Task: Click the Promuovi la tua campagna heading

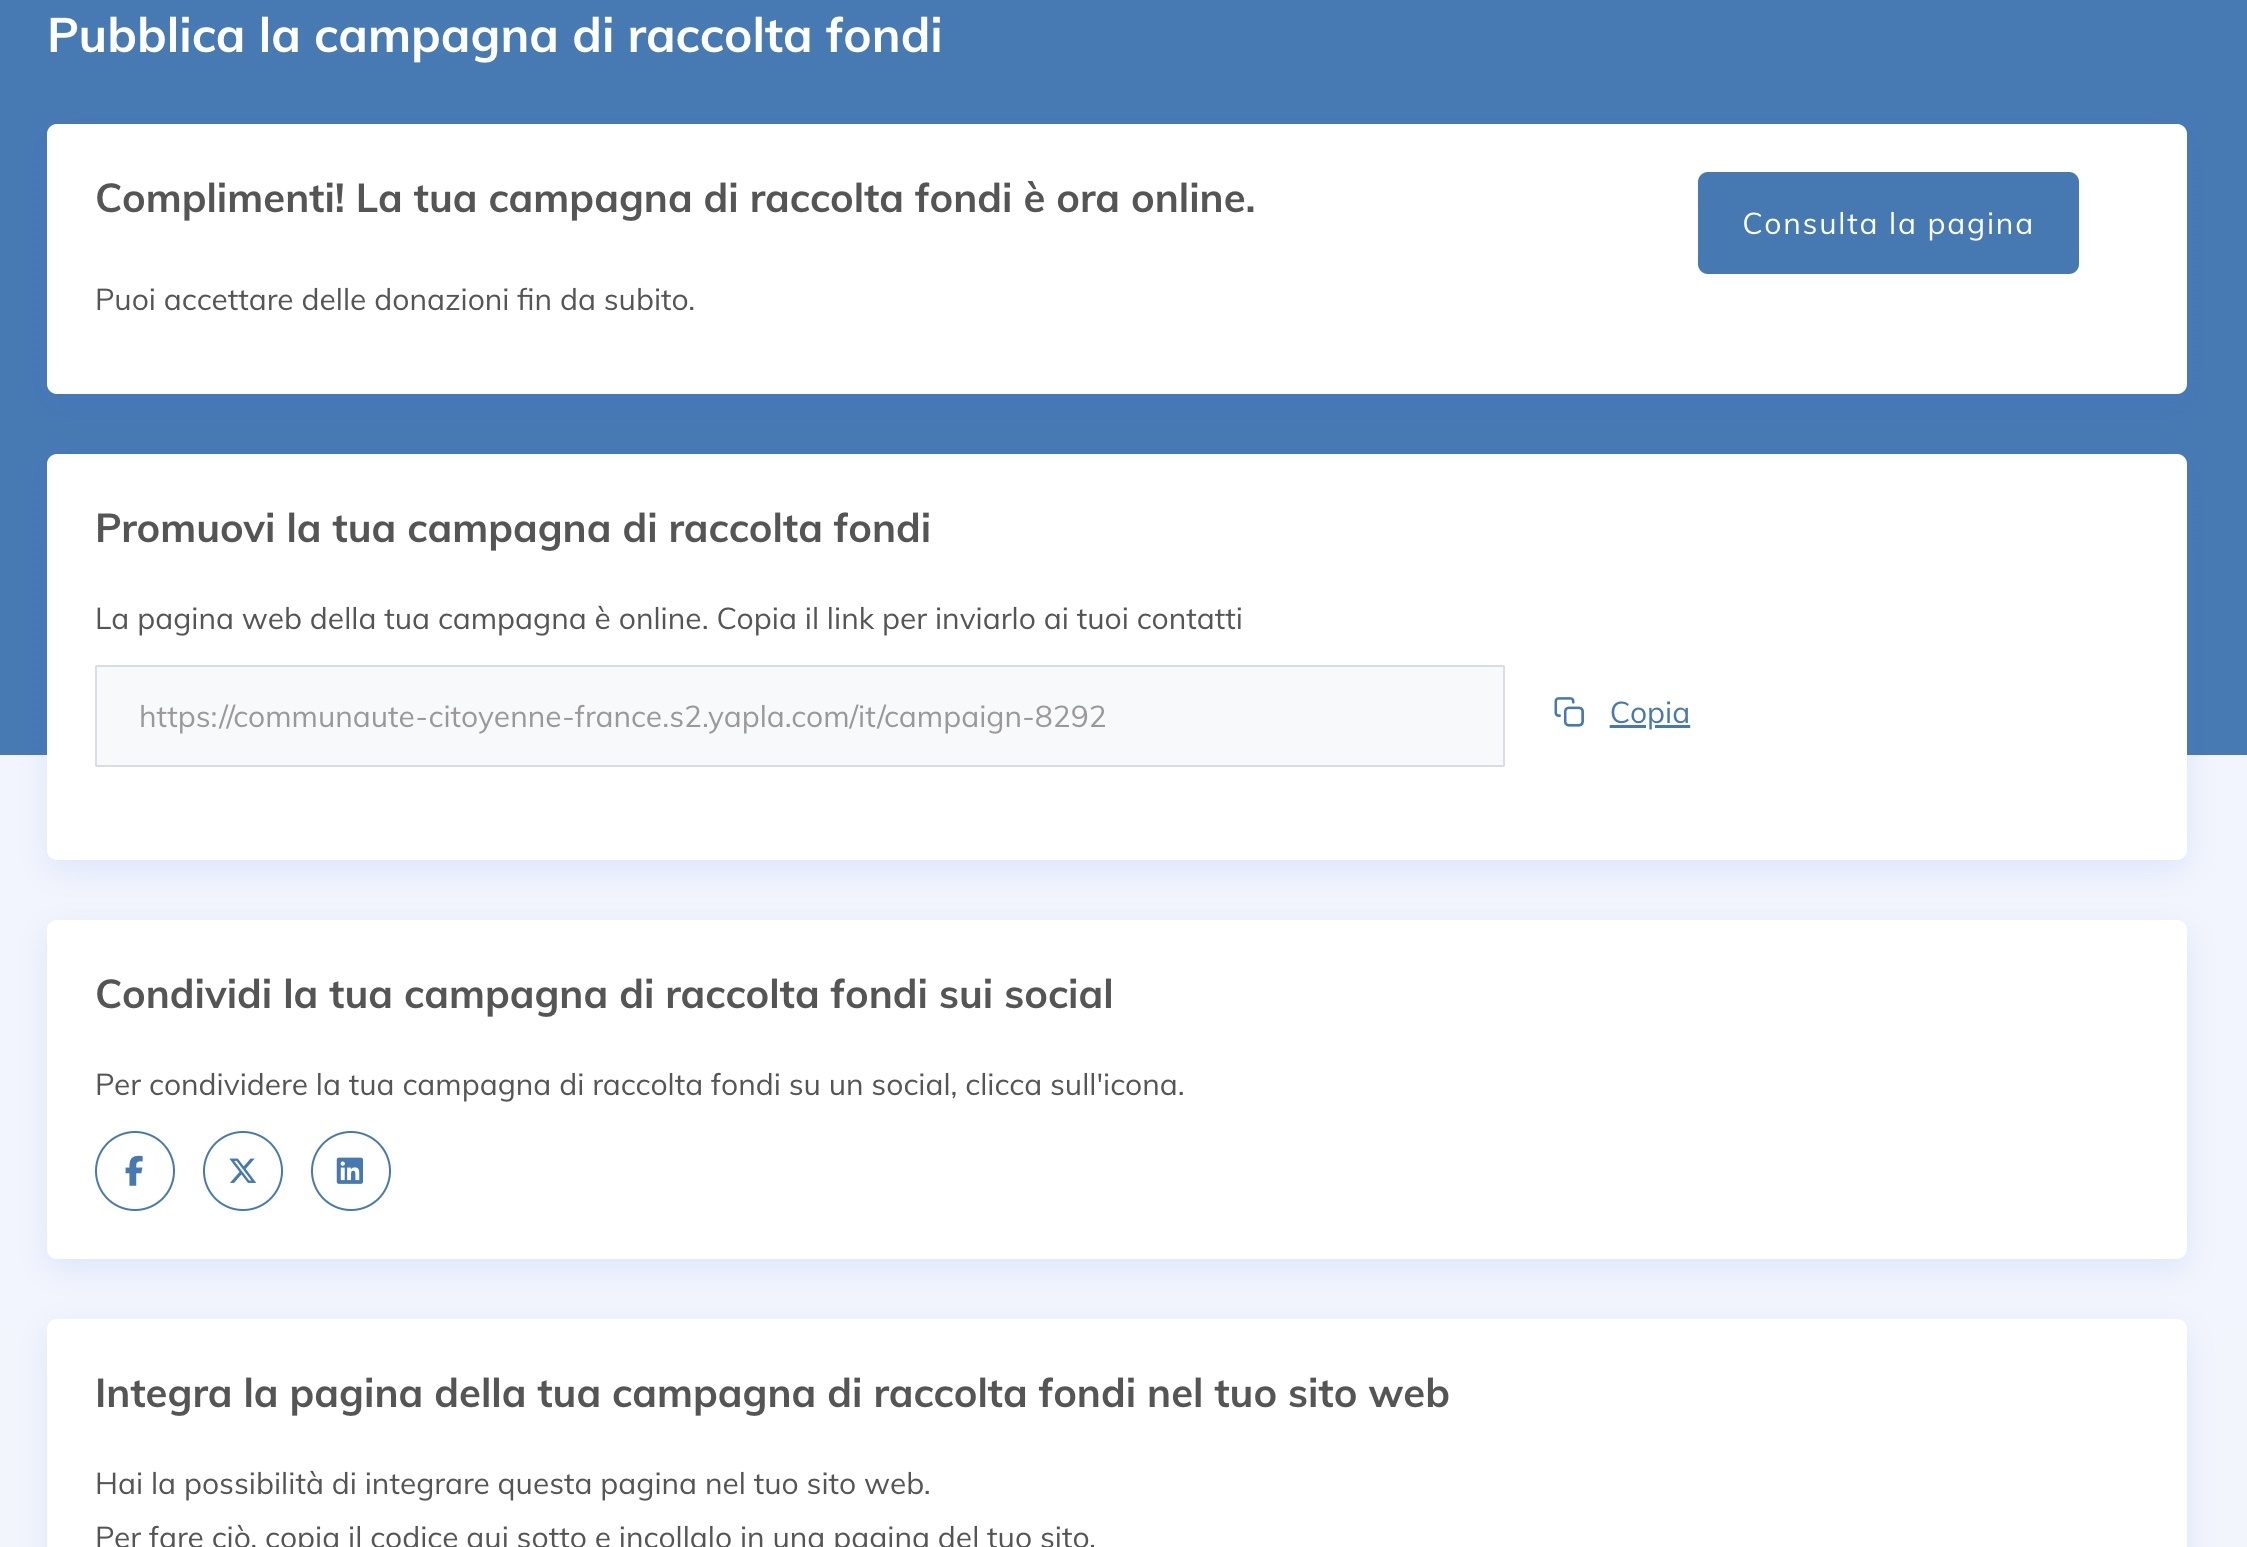Action: (x=515, y=530)
